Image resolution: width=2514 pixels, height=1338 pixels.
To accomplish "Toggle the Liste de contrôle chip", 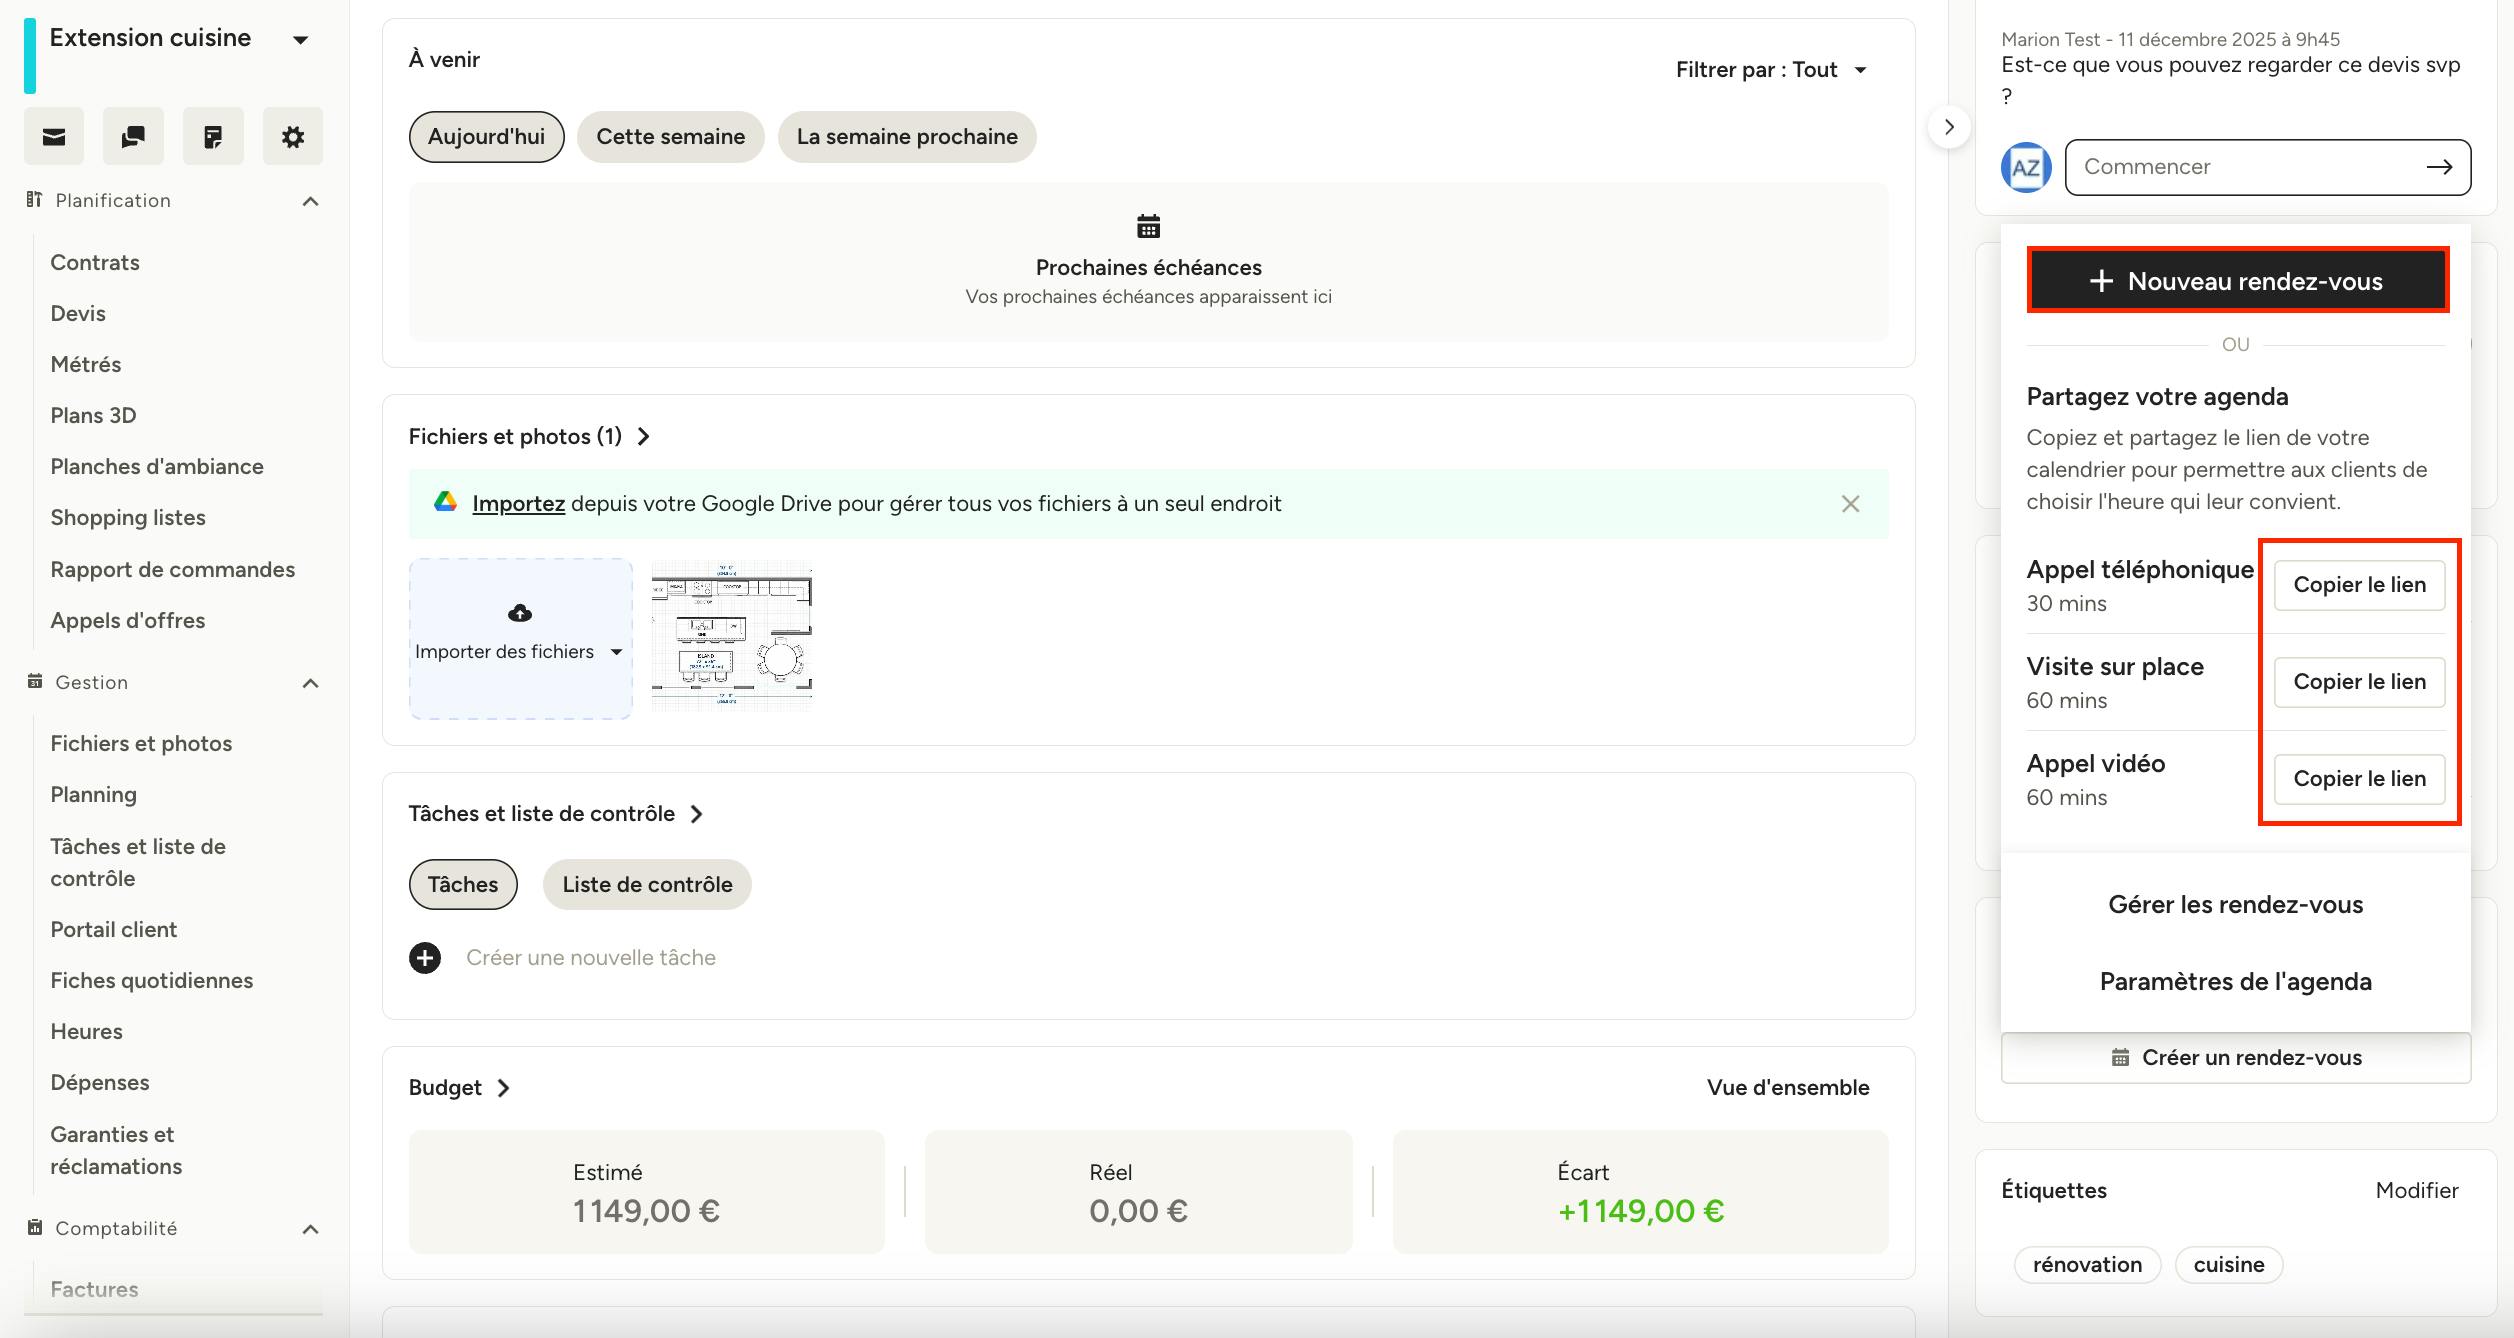I will [x=647, y=884].
